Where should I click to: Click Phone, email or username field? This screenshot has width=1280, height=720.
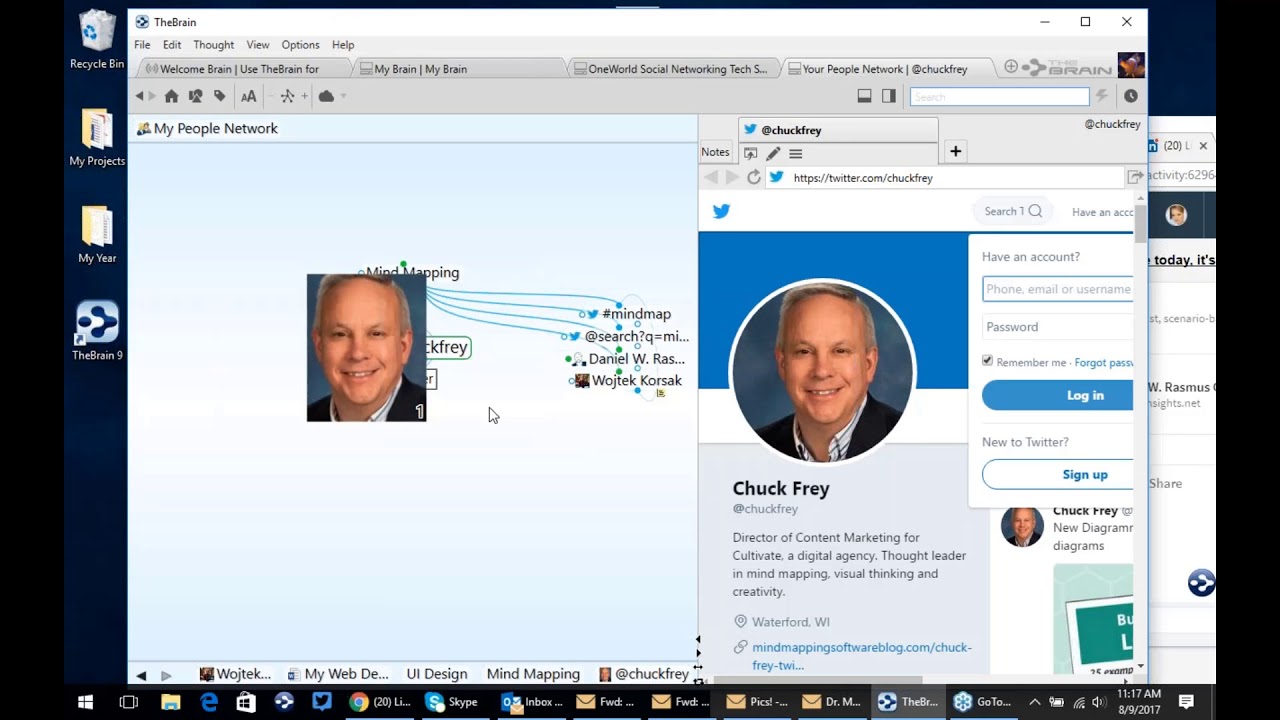1058,289
